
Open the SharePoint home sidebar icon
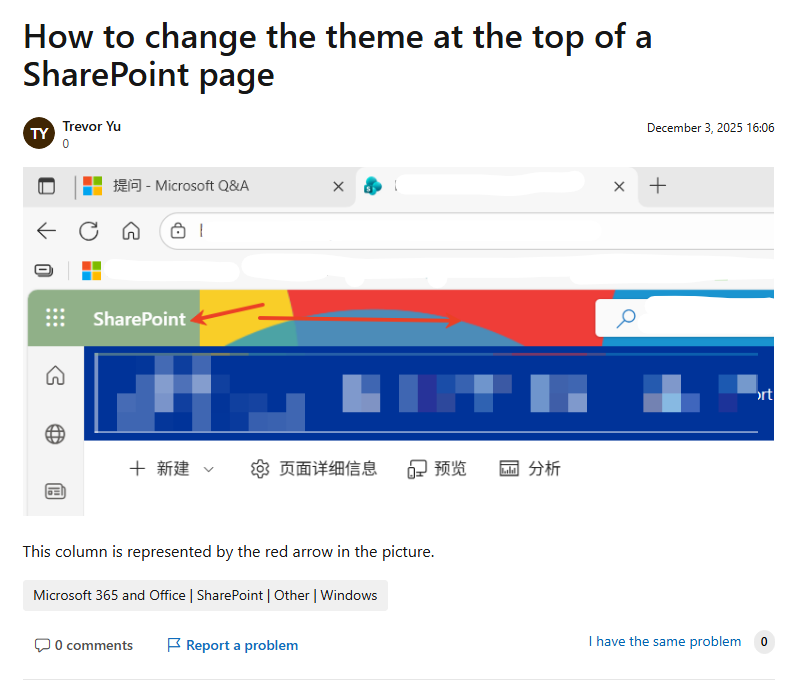click(55, 375)
